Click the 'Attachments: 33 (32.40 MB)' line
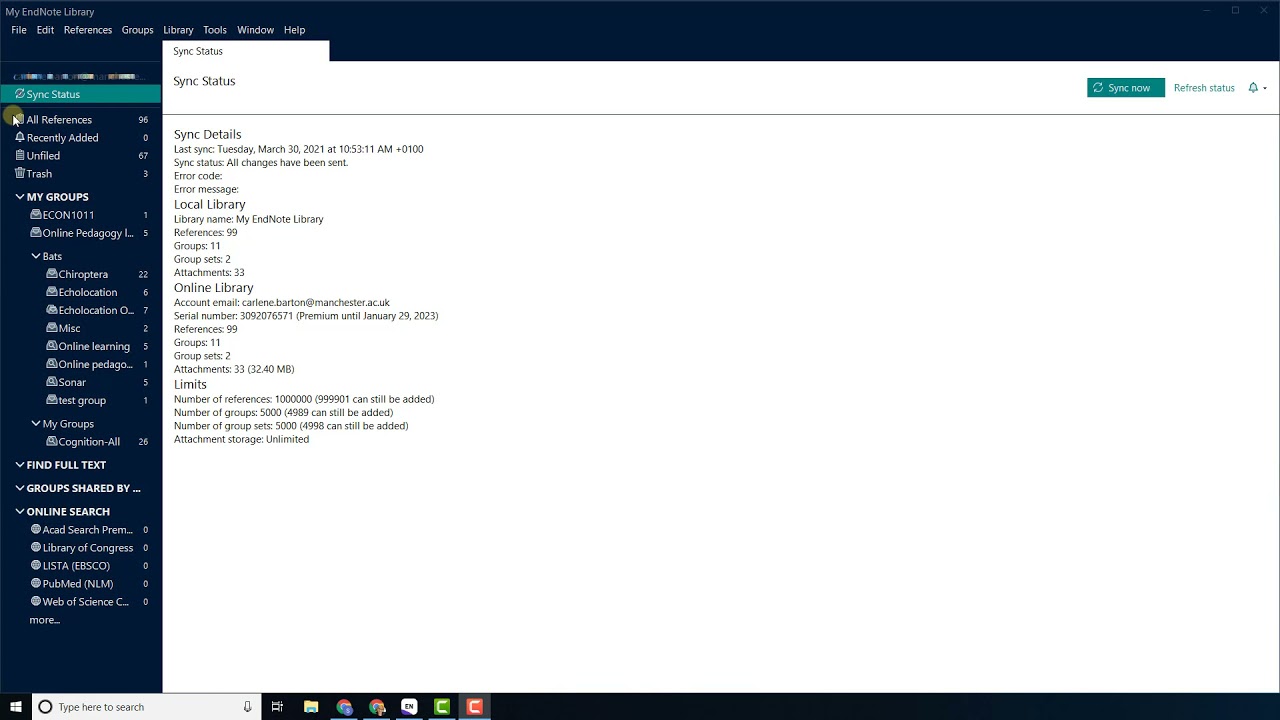The height and width of the screenshot is (720, 1280). 234,369
